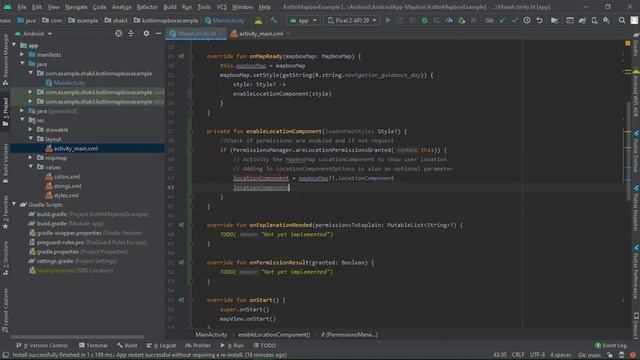This screenshot has height=360, width=640.
Task: Click the yellow inspection warning indicator
Action: click(628, 43)
